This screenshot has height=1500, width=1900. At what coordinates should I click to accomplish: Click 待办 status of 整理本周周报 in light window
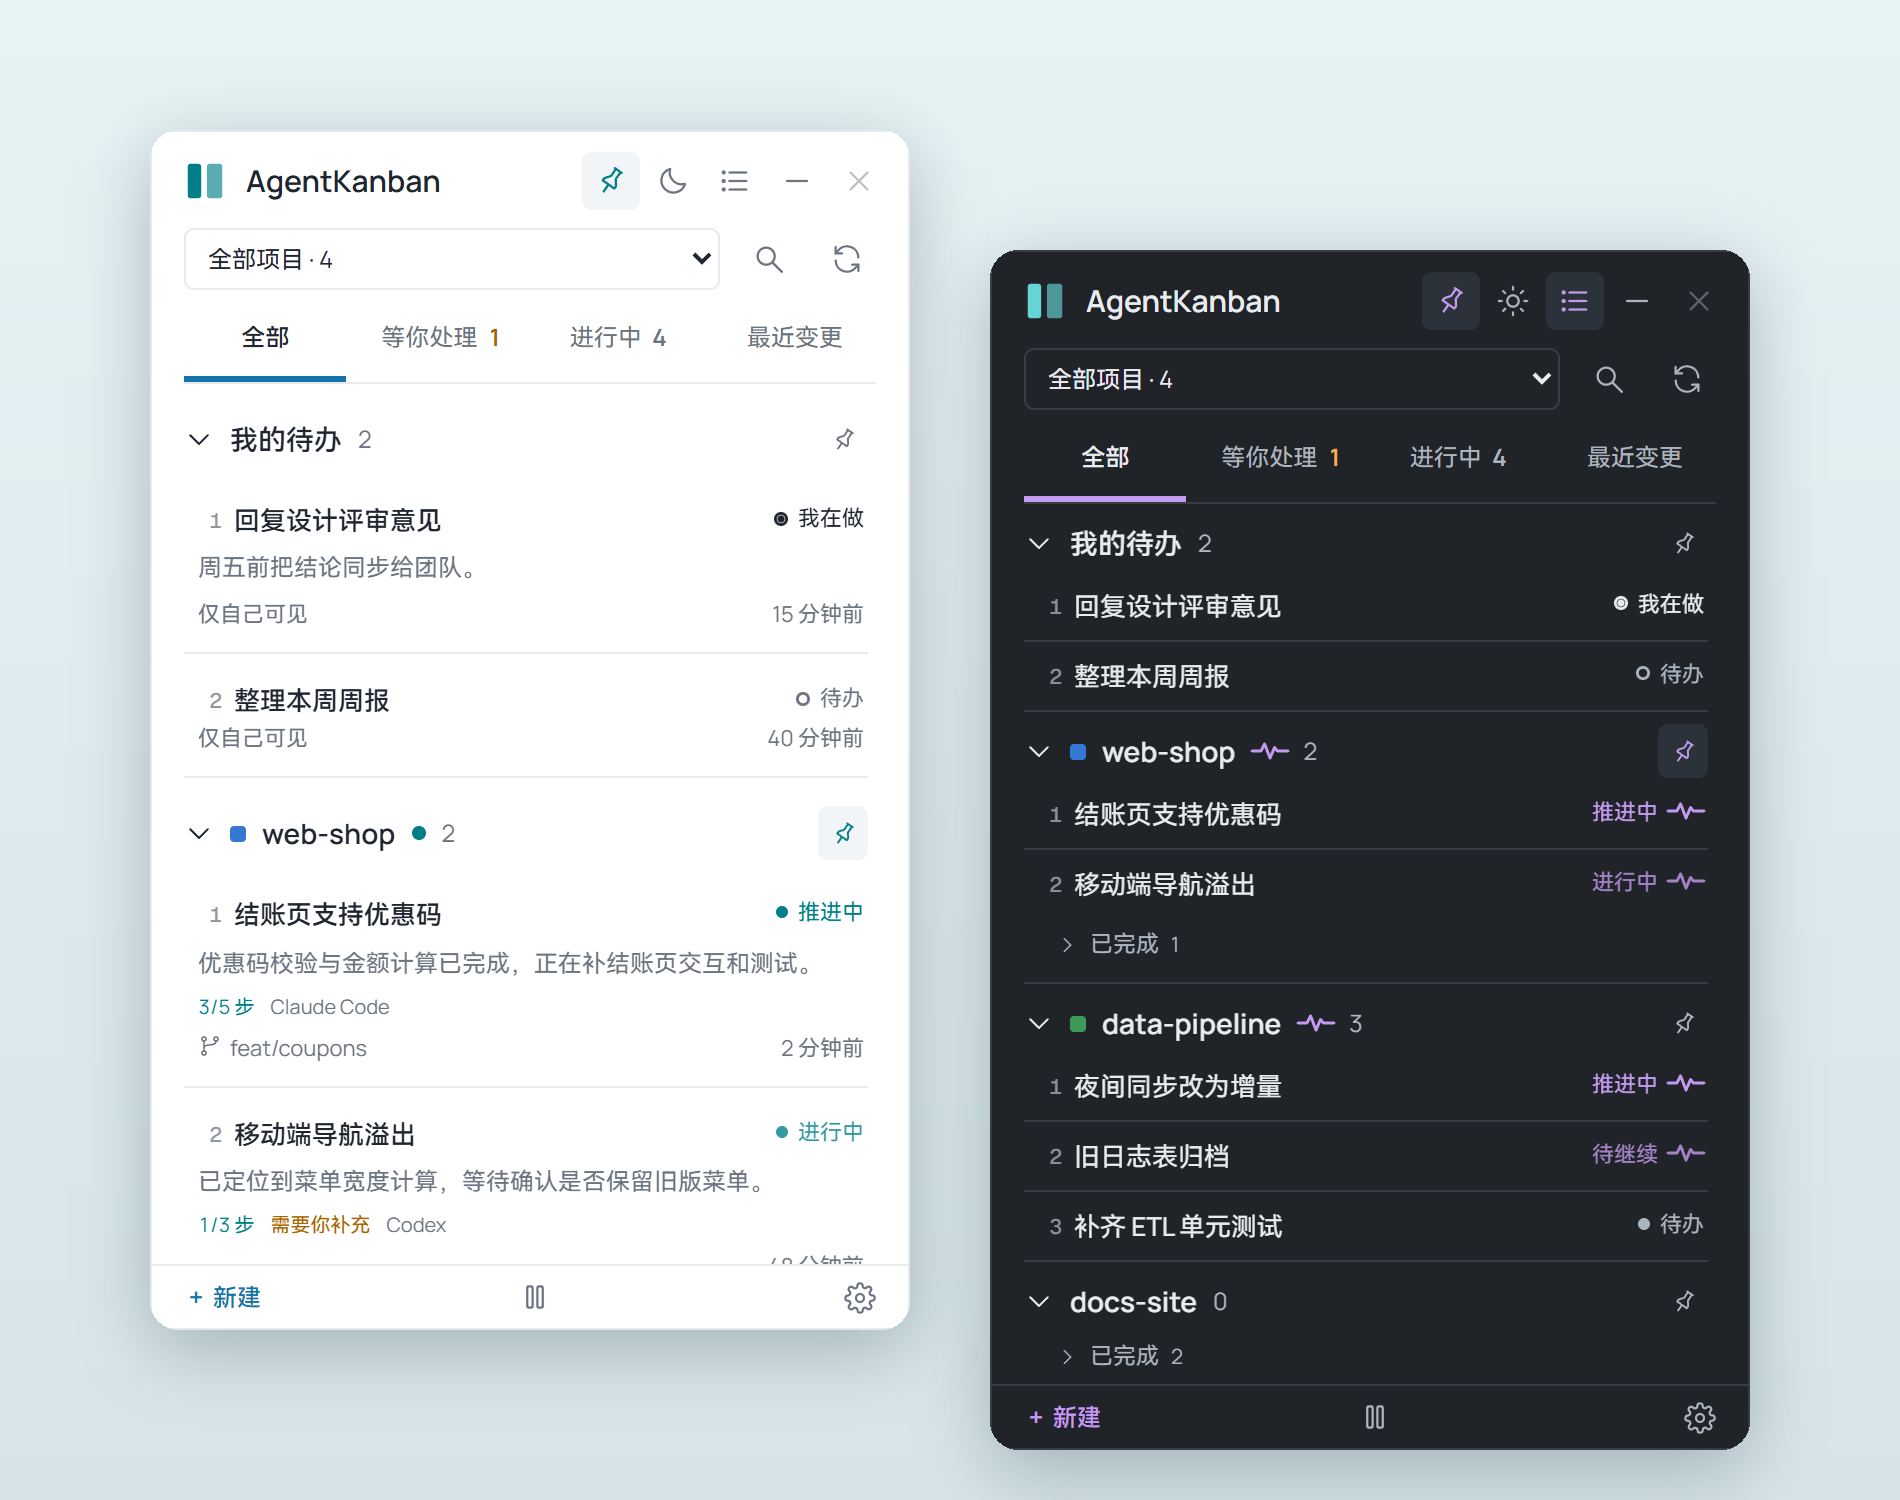click(x=830, y=698)
